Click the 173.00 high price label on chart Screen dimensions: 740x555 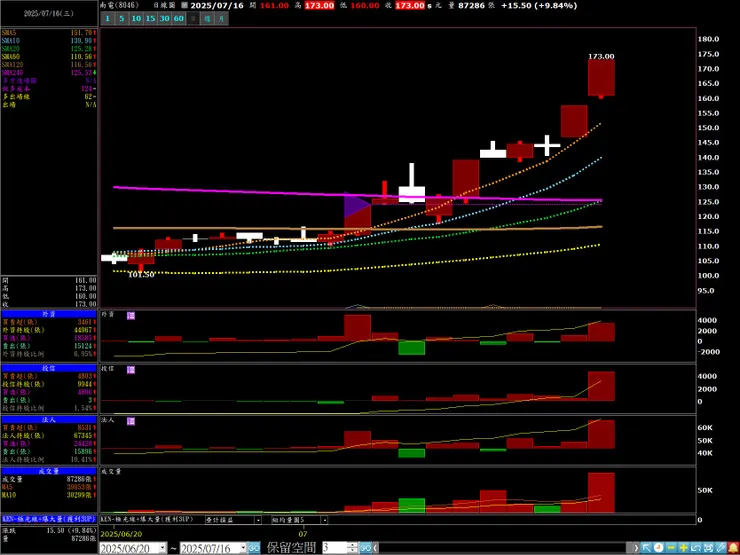(x=601, y=56)
